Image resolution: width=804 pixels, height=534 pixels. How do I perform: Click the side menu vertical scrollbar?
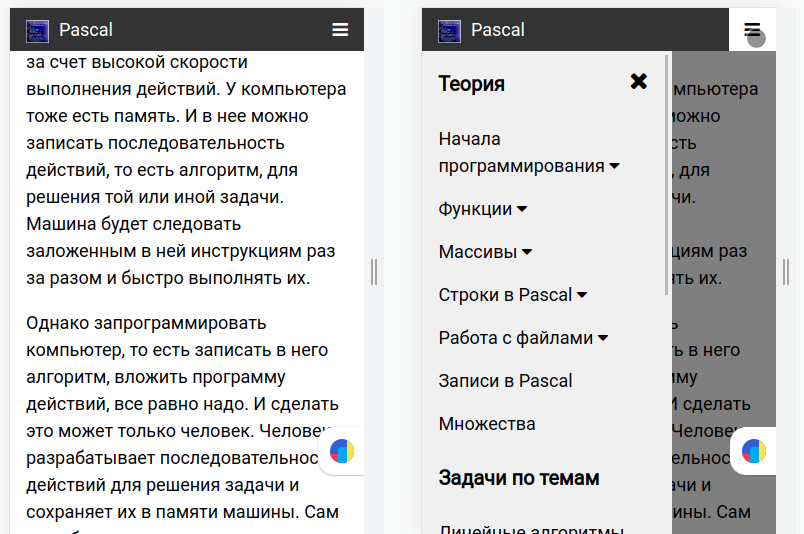[x=667, y=174]
